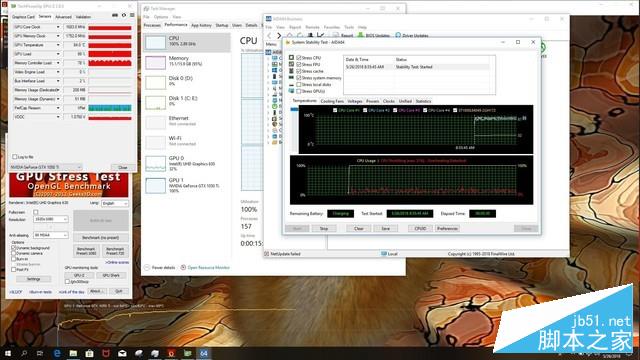Open the Language dropdown in FurMark

[x=115, y=203]
